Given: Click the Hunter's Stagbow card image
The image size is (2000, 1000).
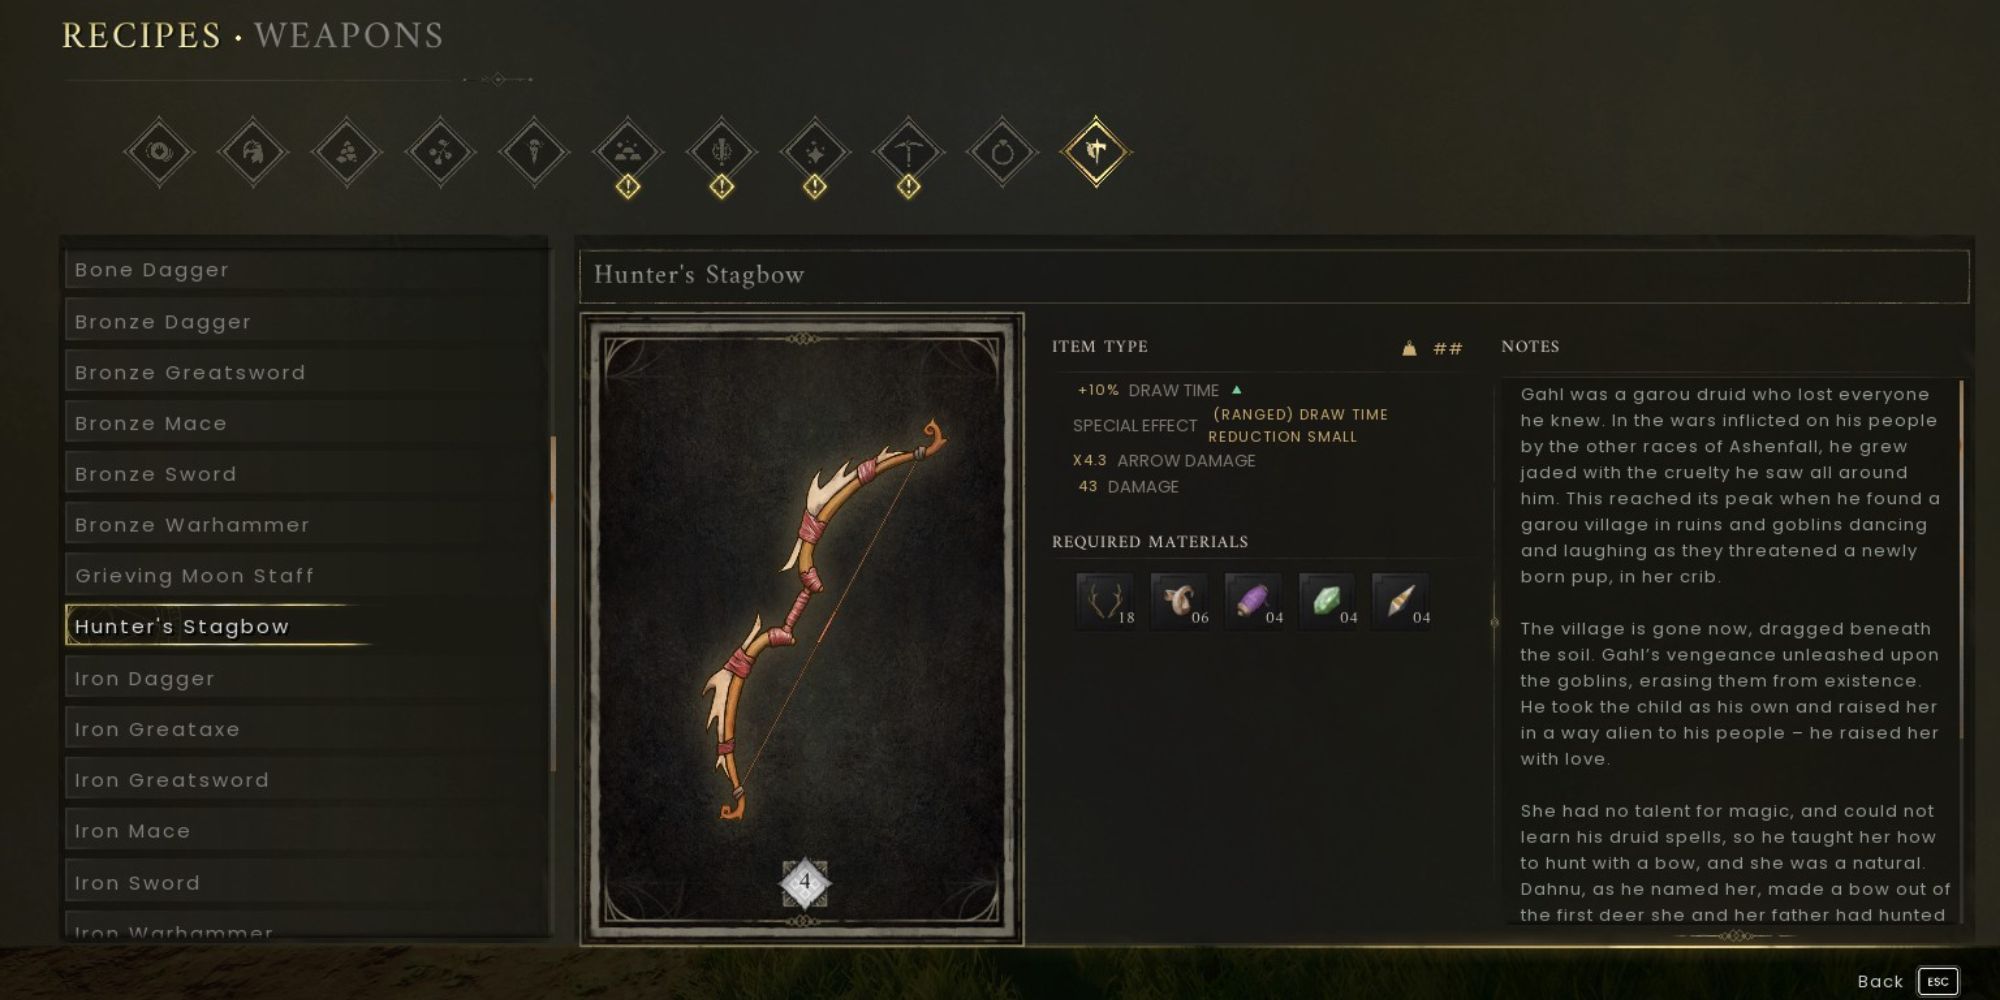Looking at the screenshot, I should (802, 629).
